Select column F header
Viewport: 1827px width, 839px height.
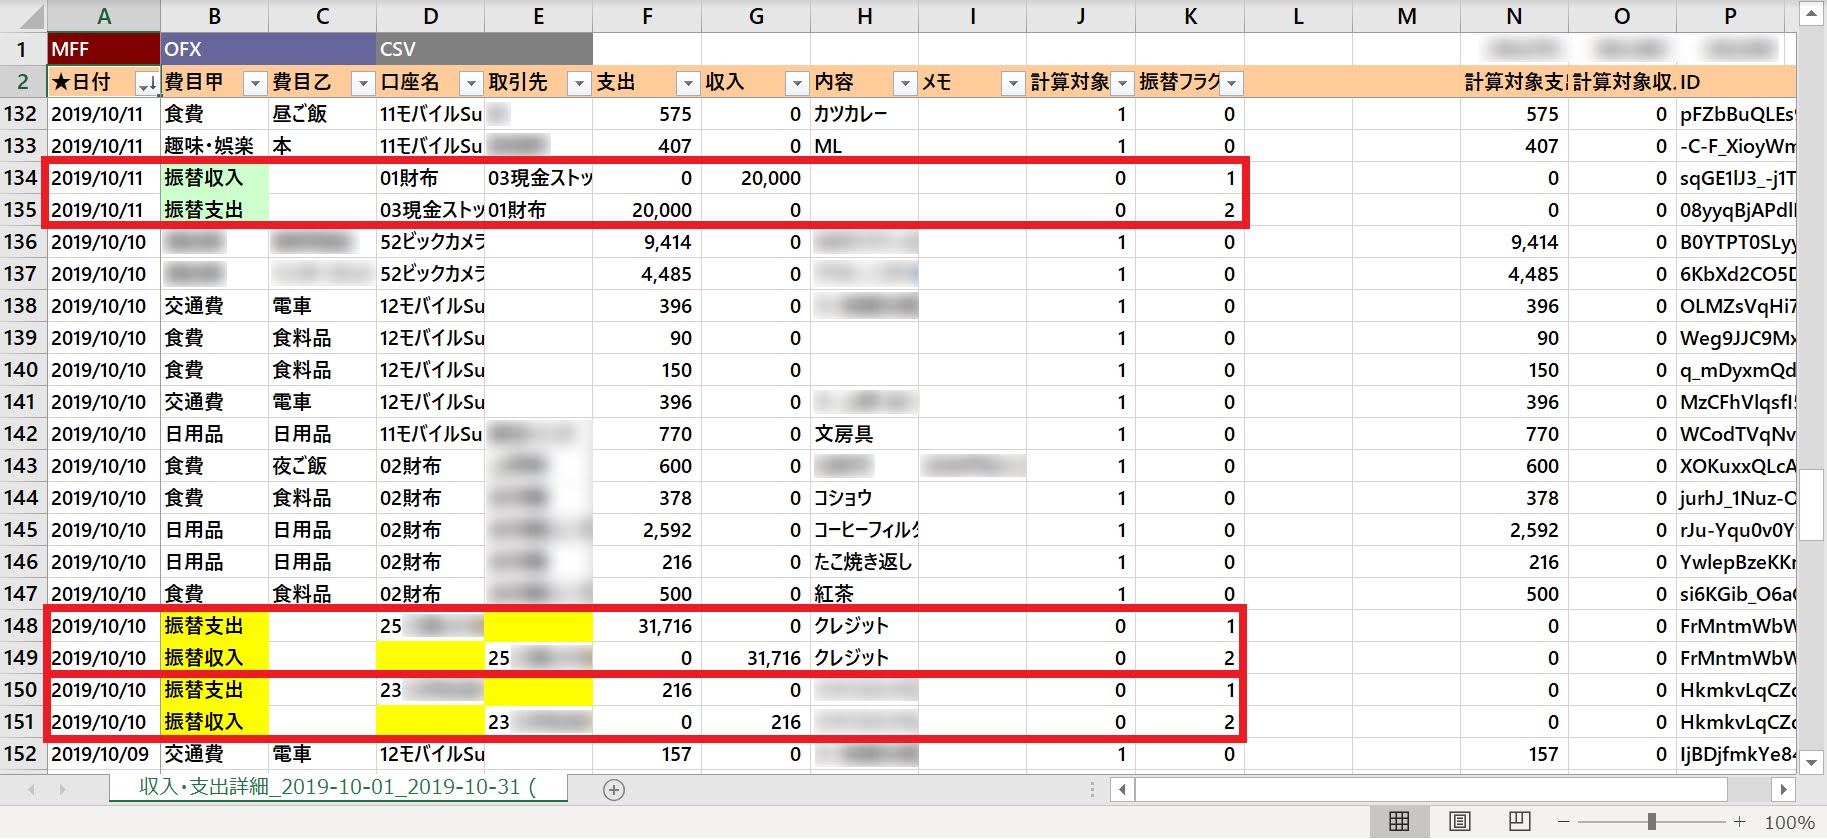[x=647, y=16]
